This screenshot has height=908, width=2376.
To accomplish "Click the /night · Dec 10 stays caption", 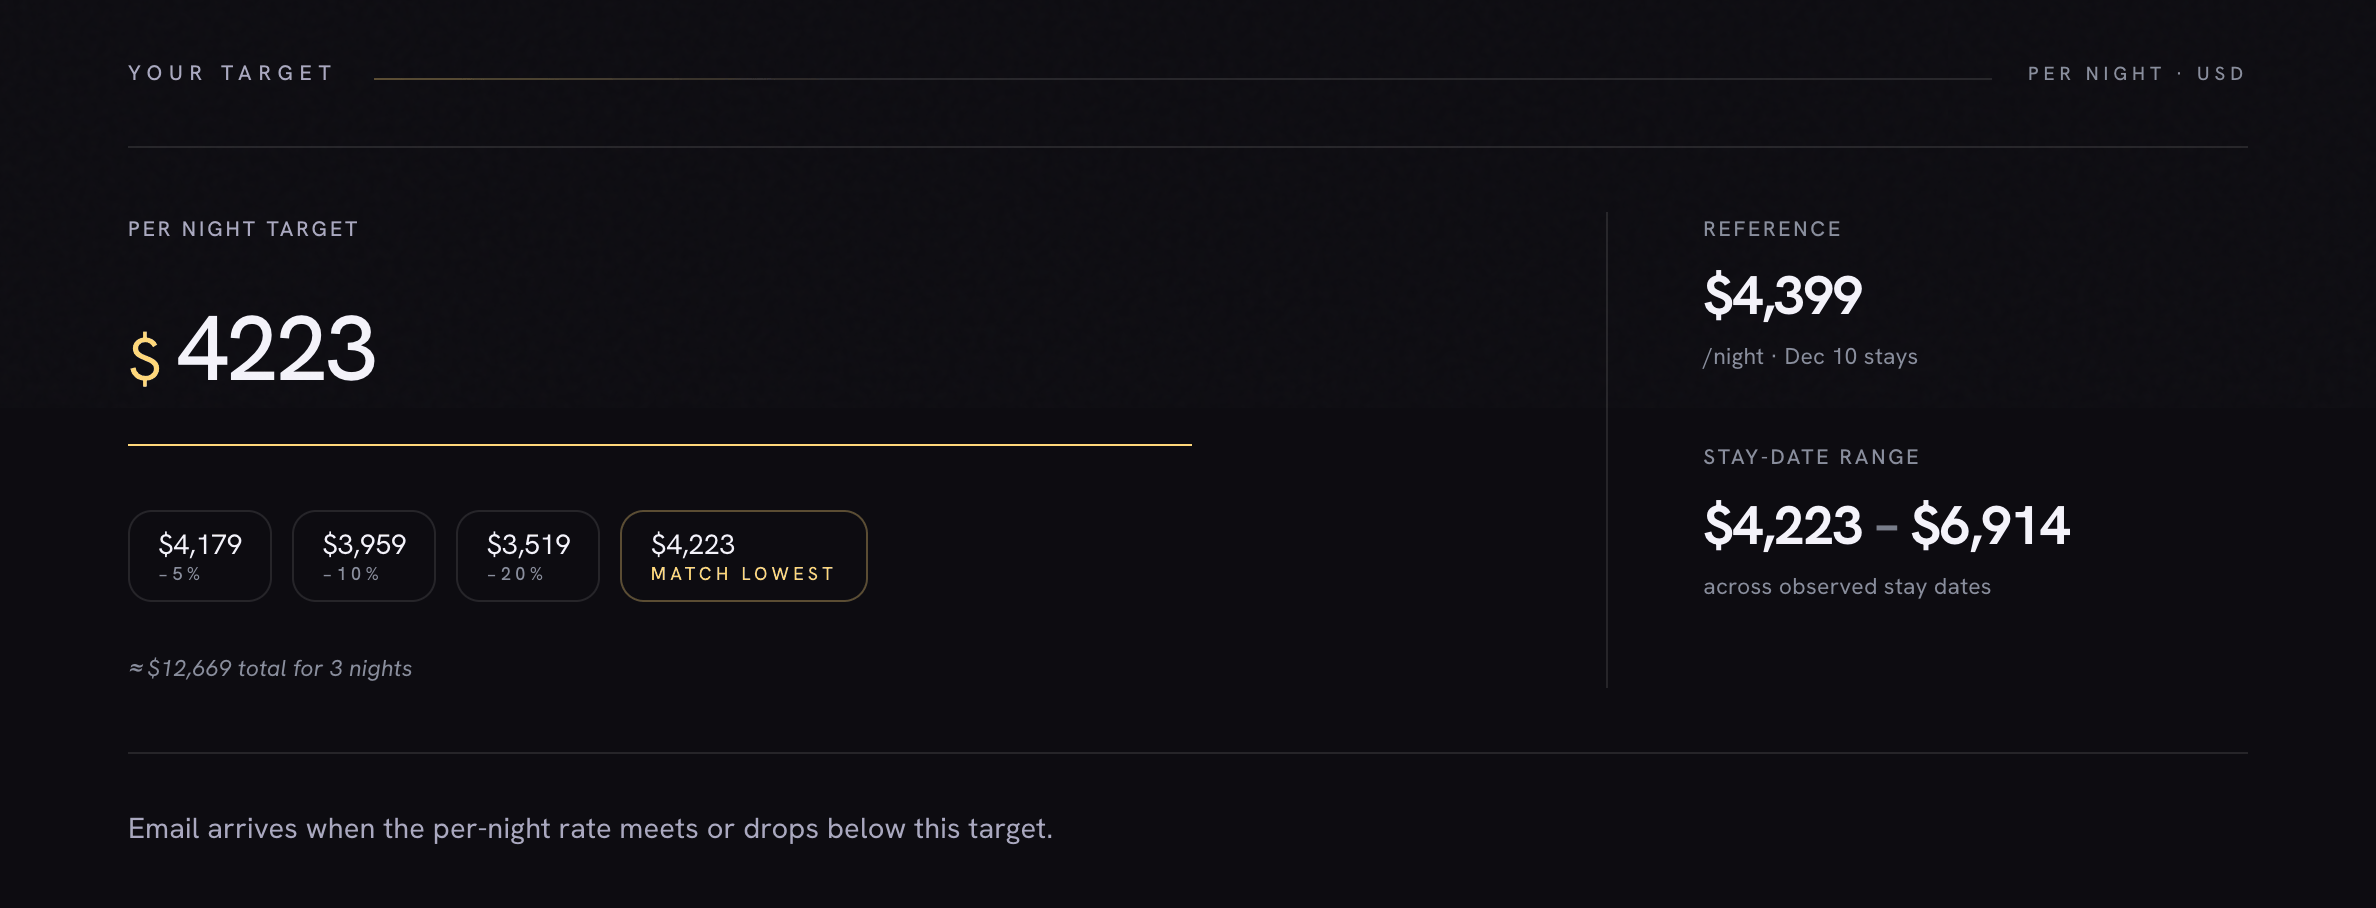I will coord(1810,357).
